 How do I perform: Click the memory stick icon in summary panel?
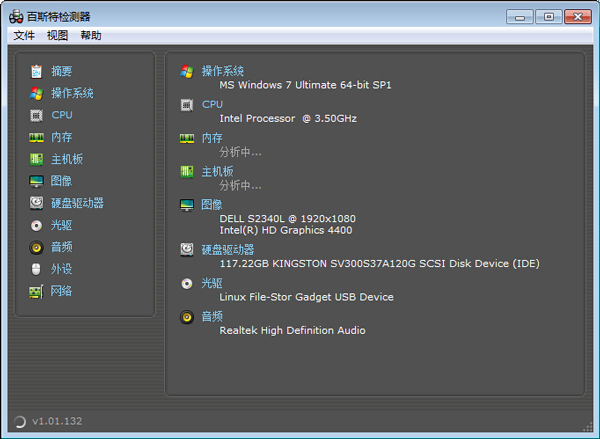187,138
